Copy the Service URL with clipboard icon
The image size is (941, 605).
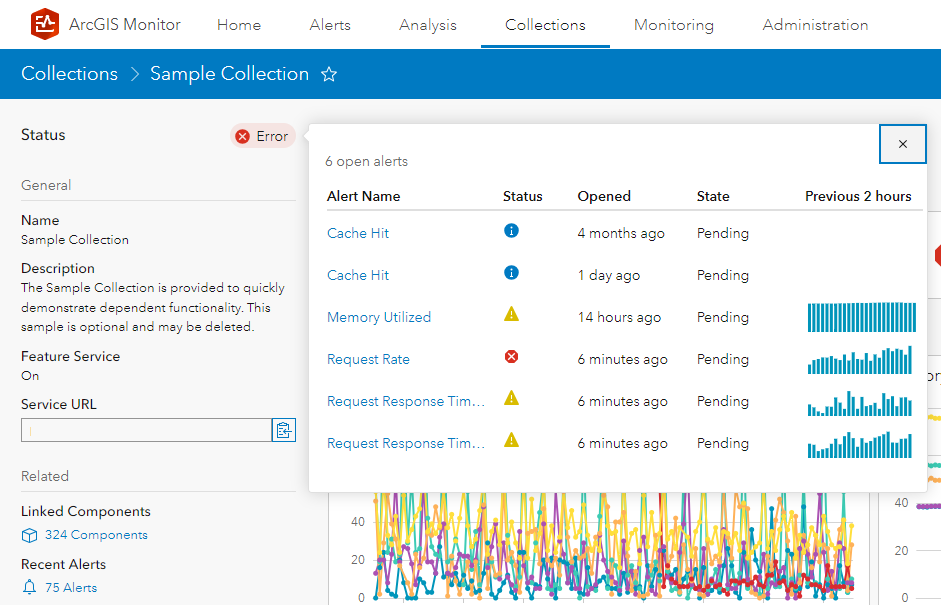pos(284,430)
